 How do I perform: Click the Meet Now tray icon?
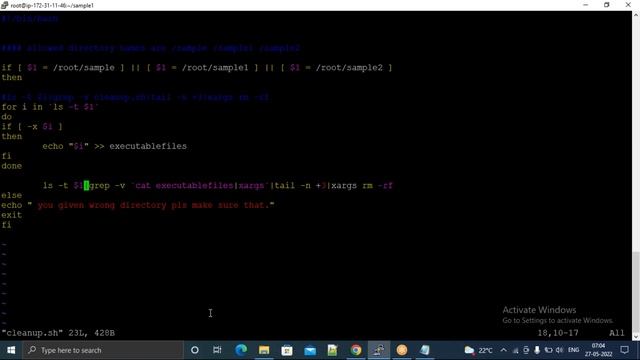click(x=526, y=350)
